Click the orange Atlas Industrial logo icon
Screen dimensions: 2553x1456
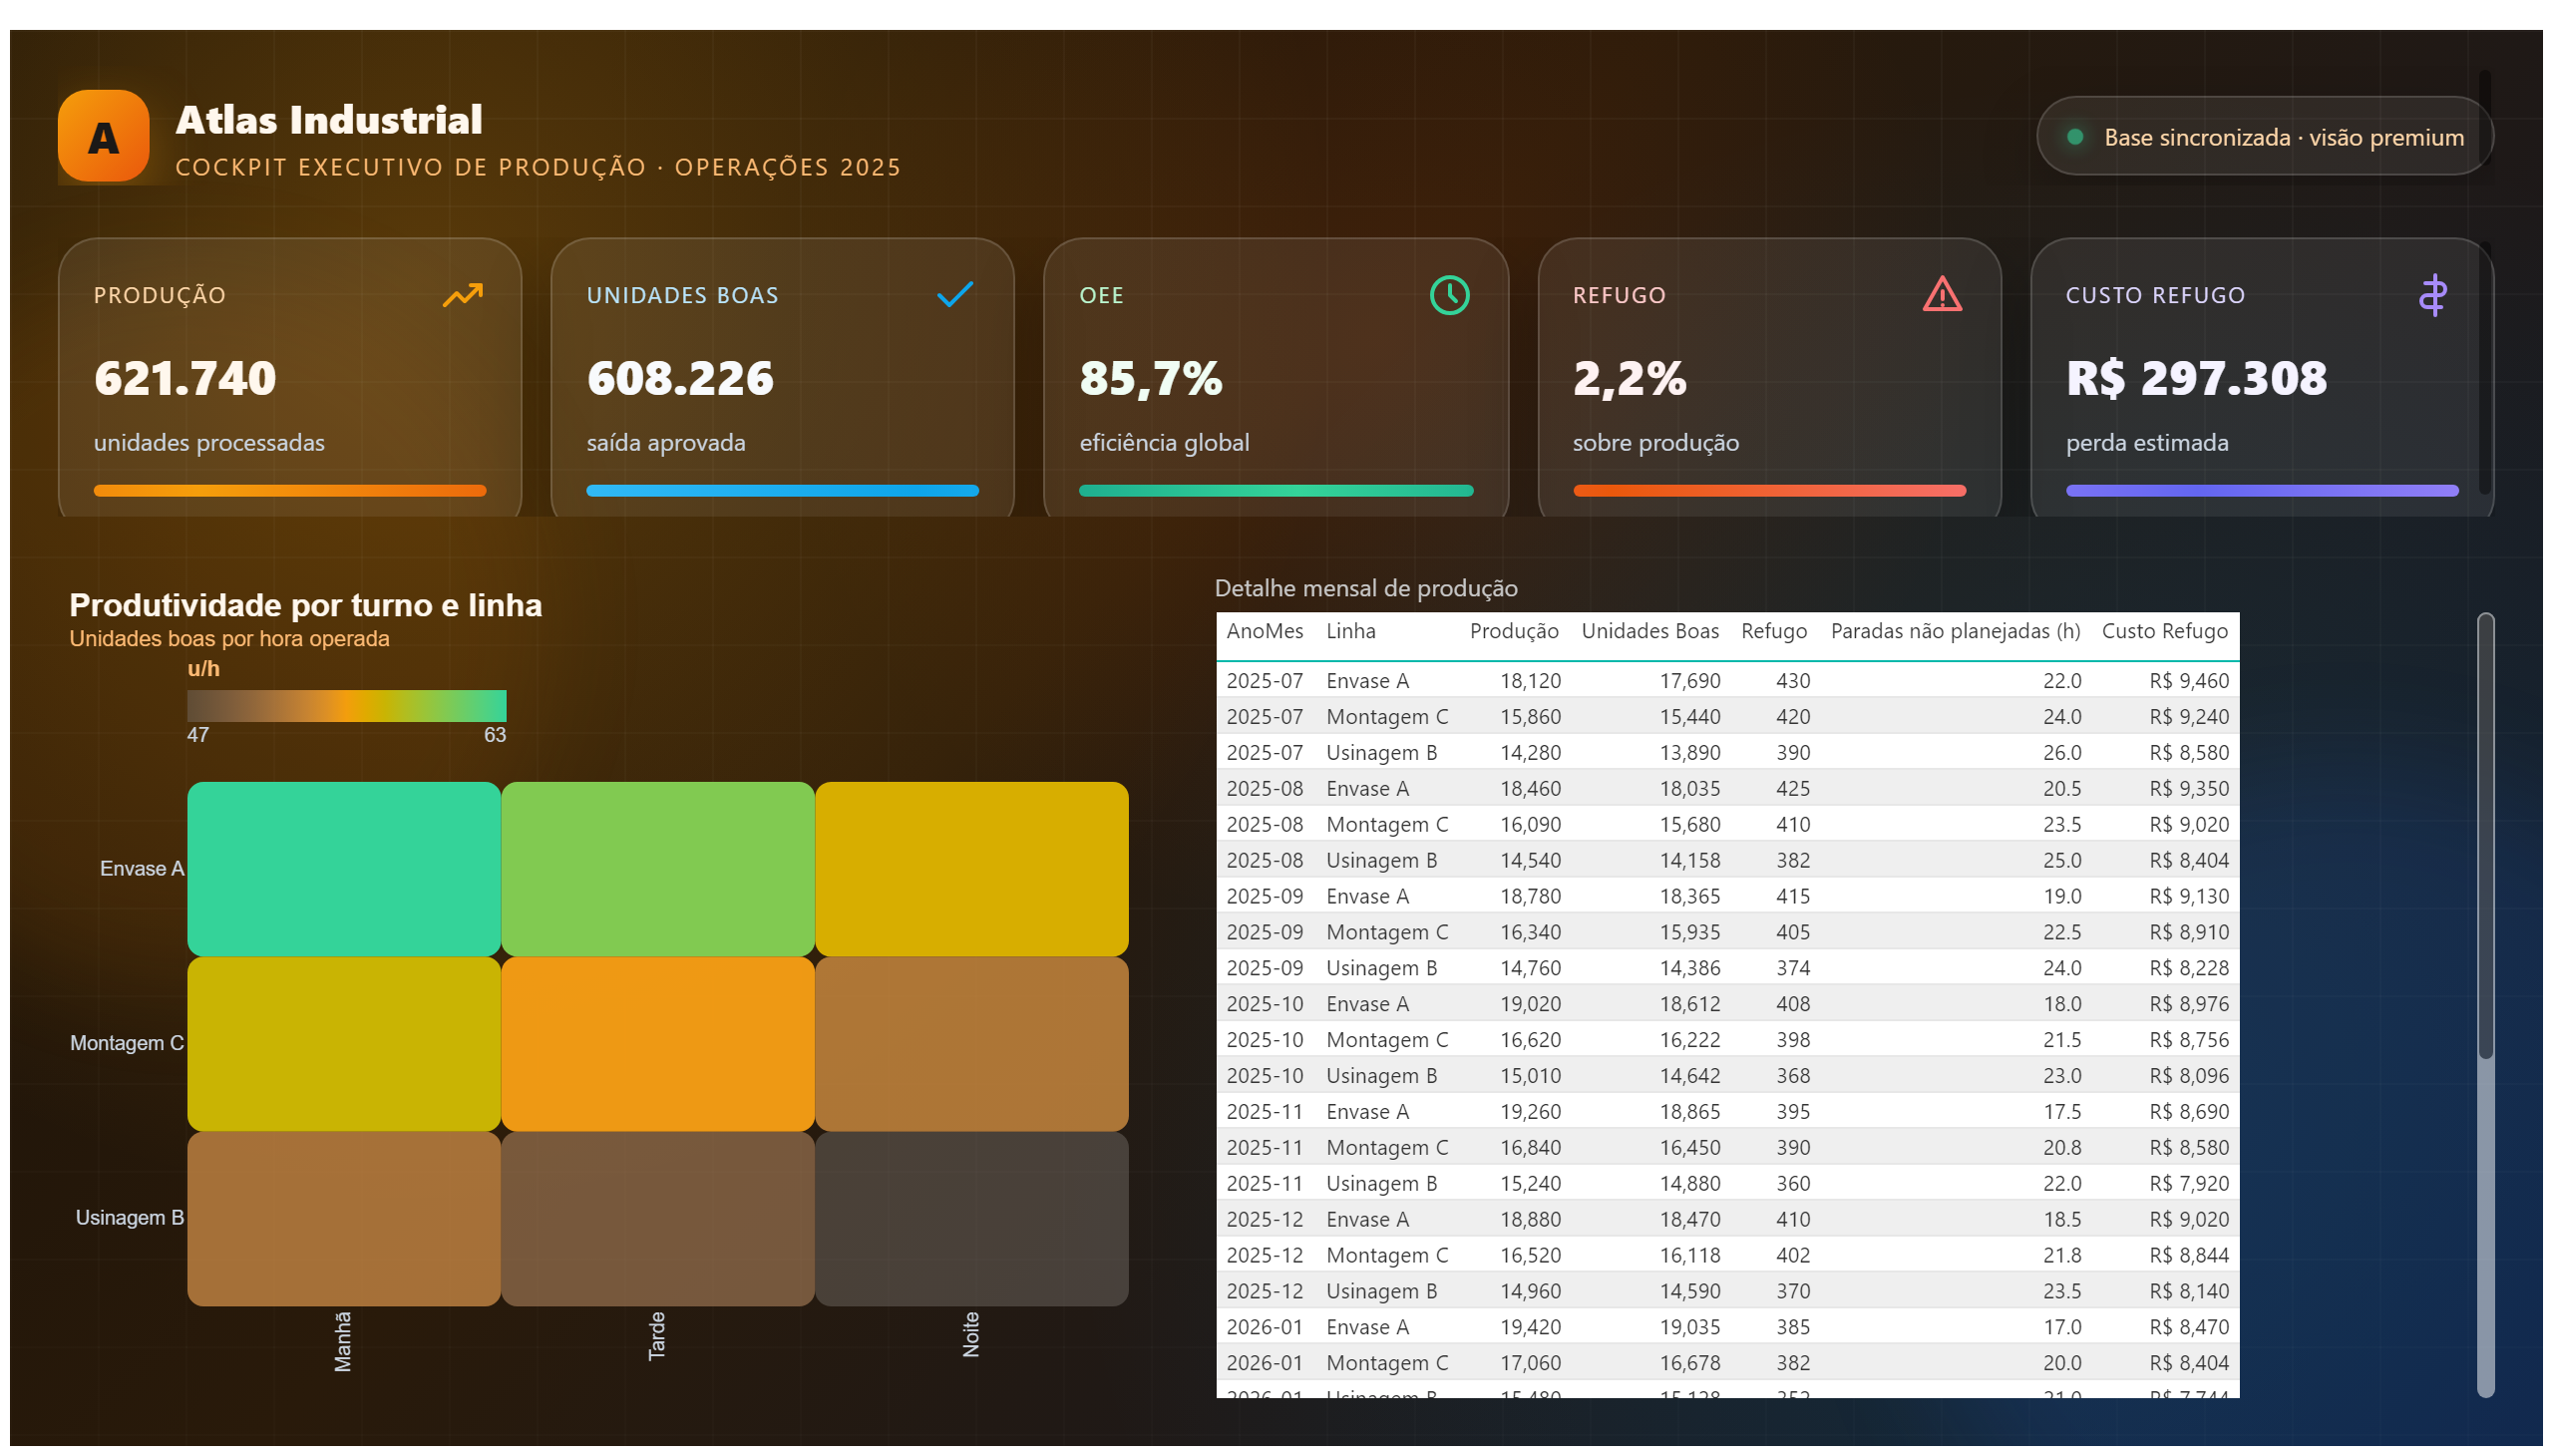point(103,136)
